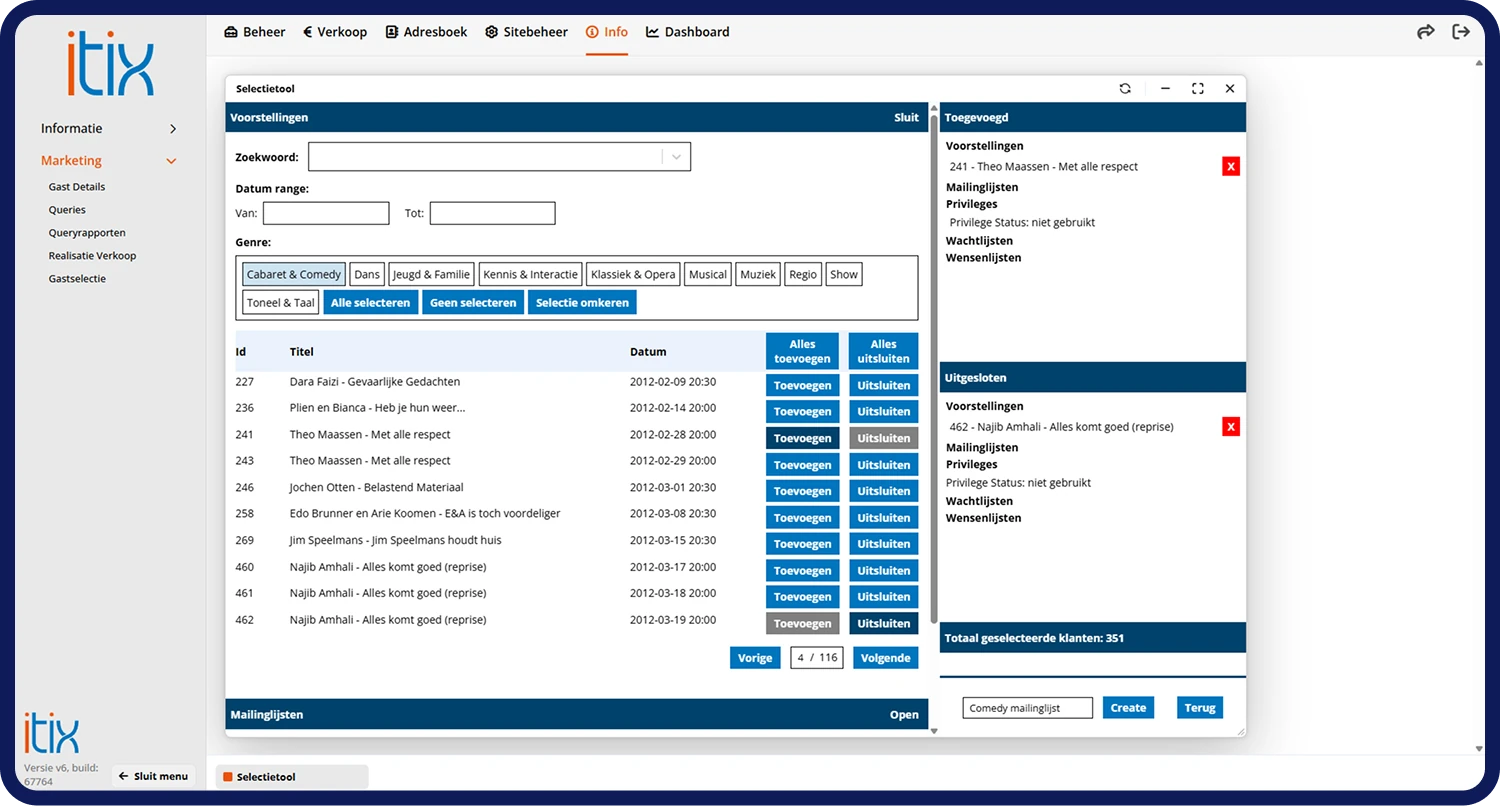The height and width of the screenshot is (806, 1500).
Task: Click the page number field 4 / 116
Action: pos(817,658)
